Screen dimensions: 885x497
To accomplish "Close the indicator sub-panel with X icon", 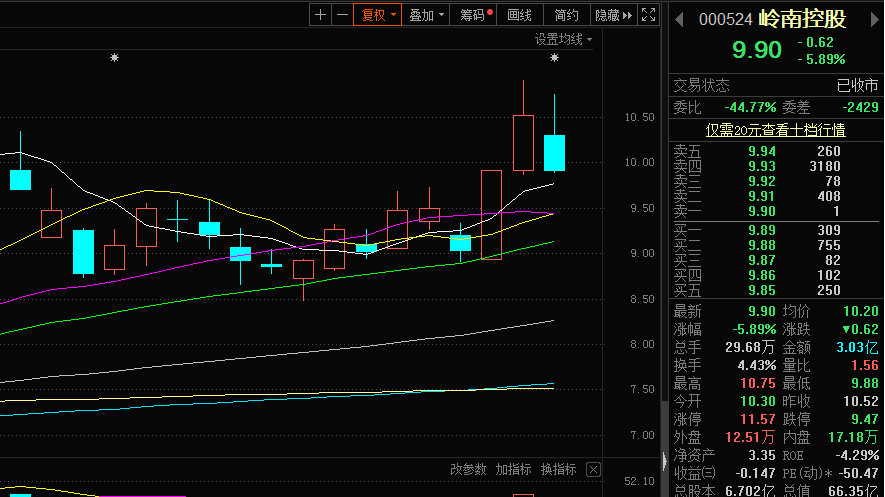I will tap(593, 469).
